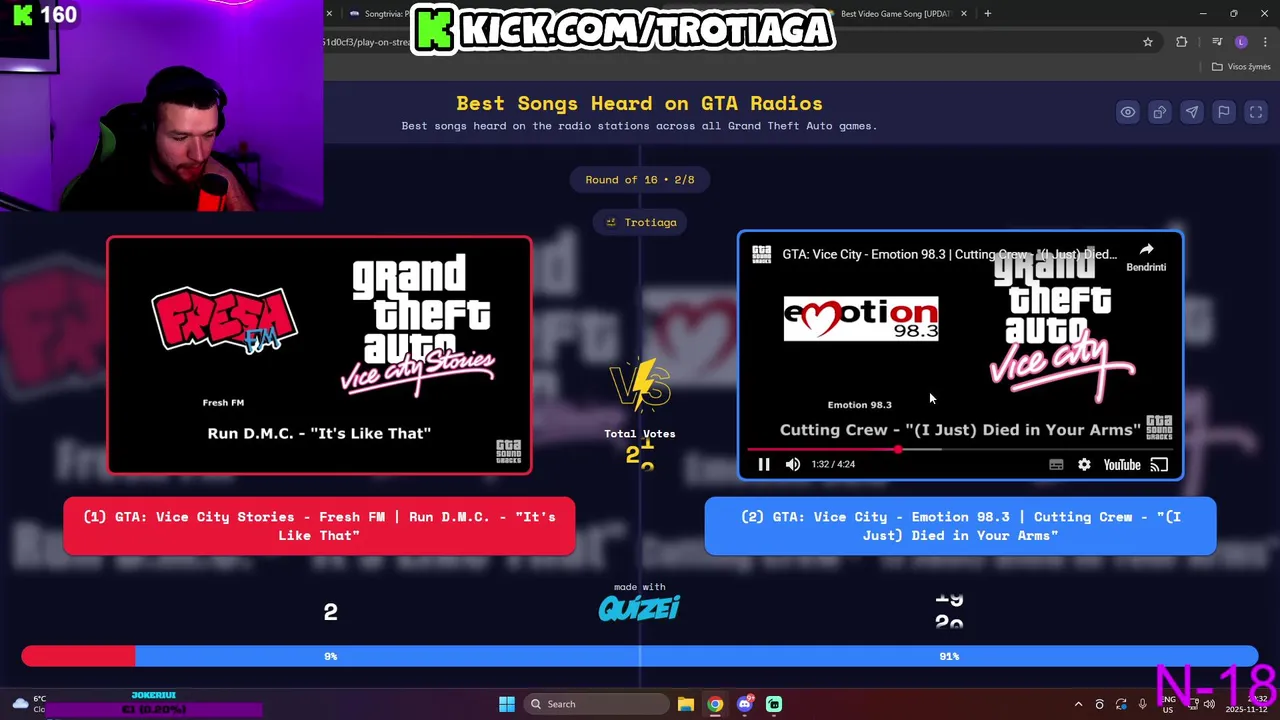
Task: Toggle subtitles in the YouTube player
Action: pos(1056,464)
